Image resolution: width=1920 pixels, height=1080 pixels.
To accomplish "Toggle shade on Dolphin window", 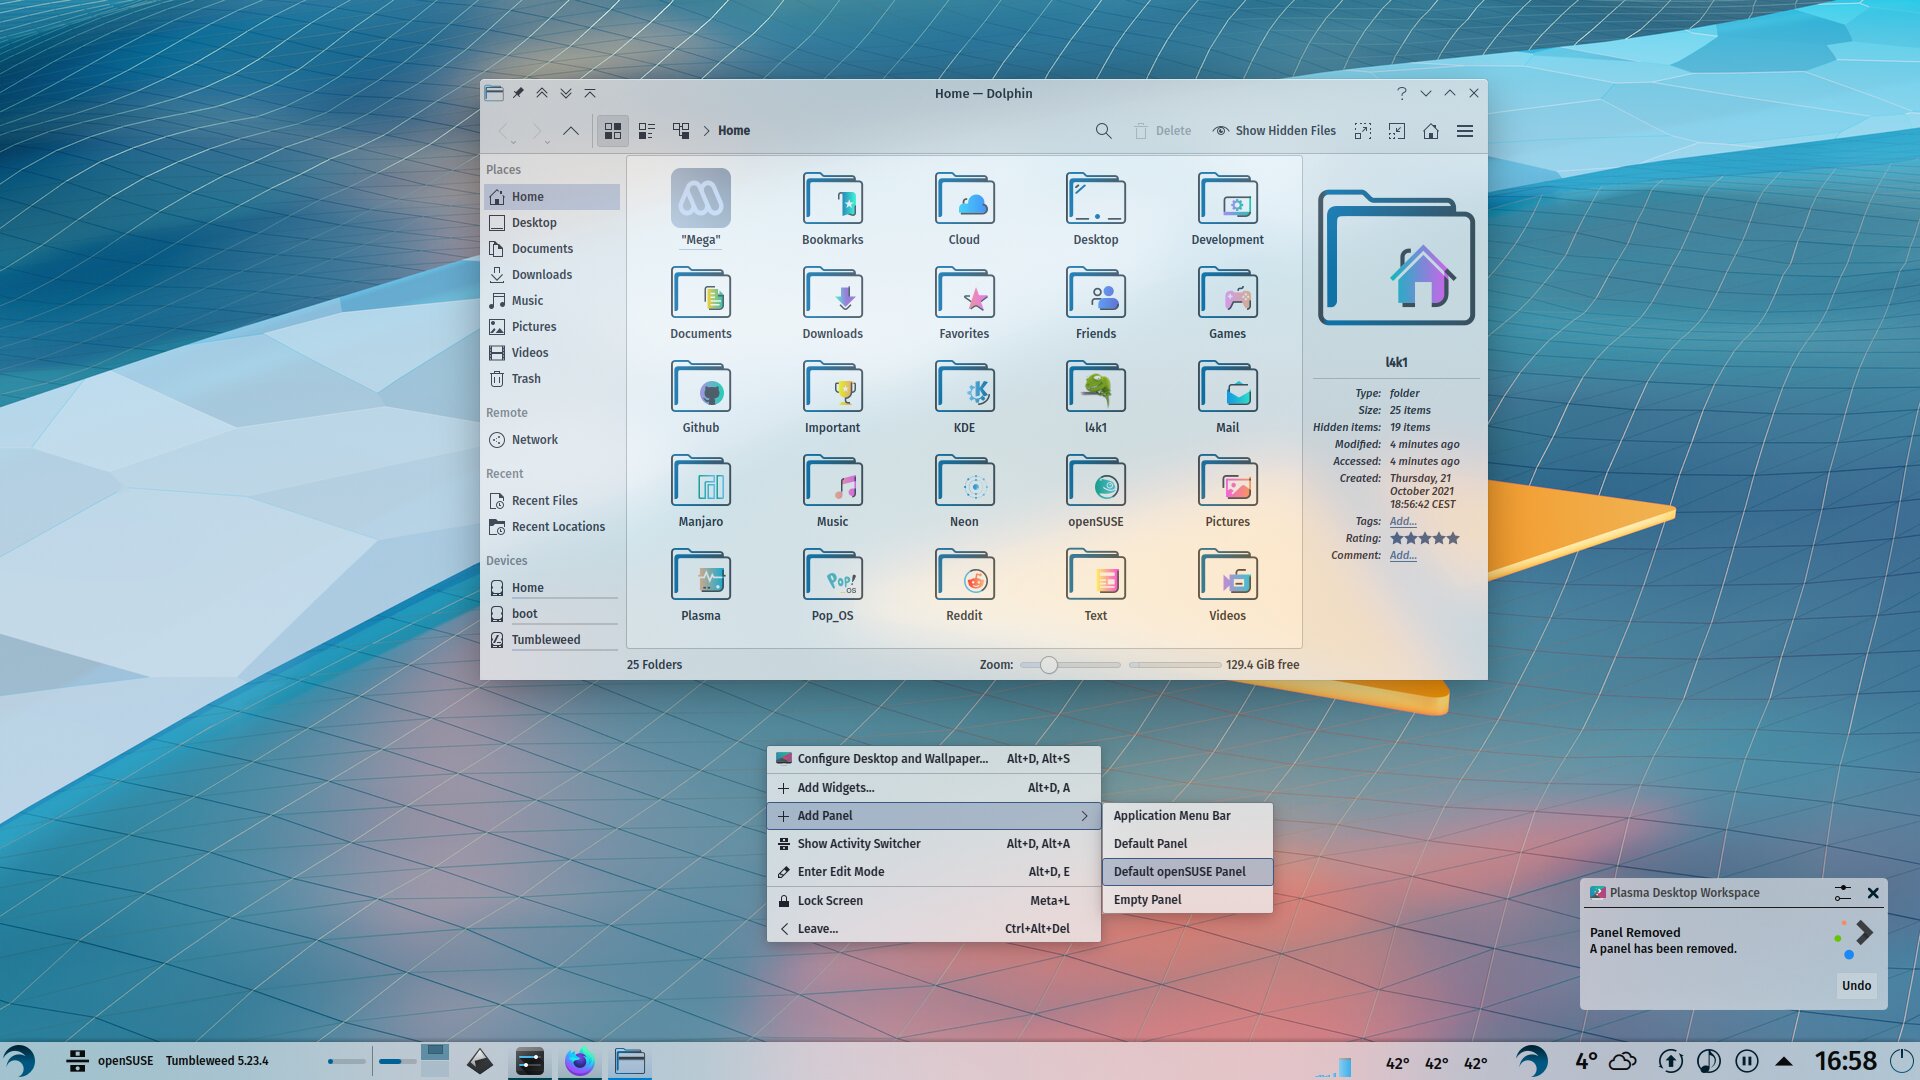I will tap(590, 93).
